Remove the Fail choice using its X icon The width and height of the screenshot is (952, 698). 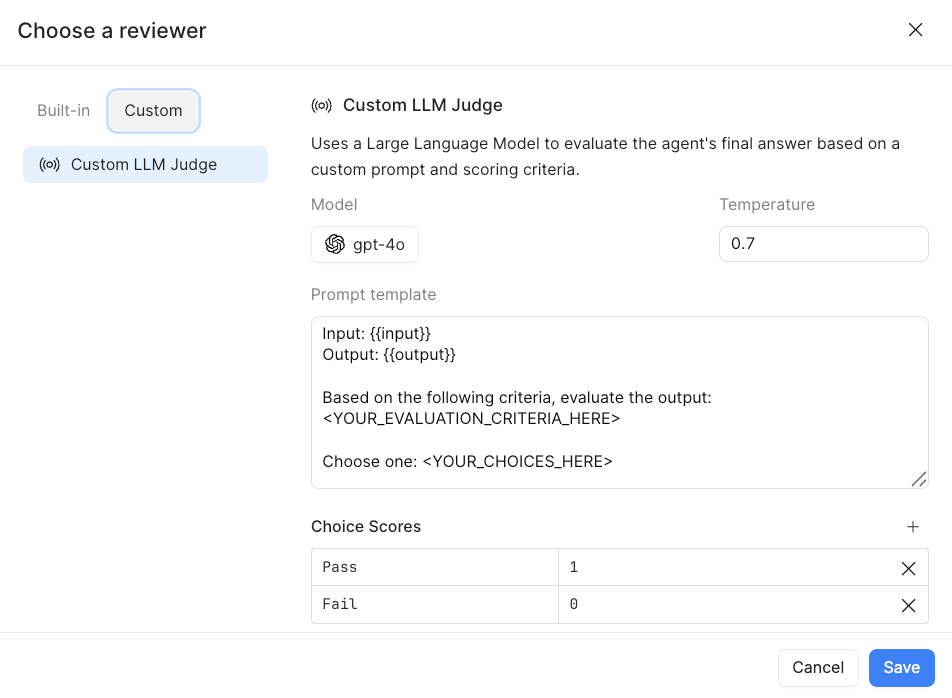point(908,604)
